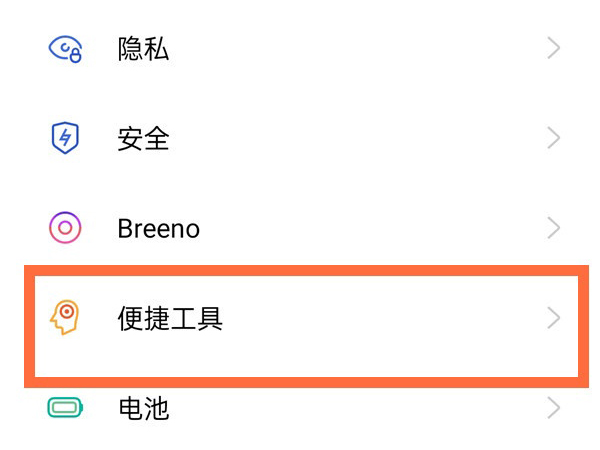Tap the Privacy eye-and-lock icon
The width and height of the screenshot is (600, 450).
pyautogui.click(x=66, y=49)
